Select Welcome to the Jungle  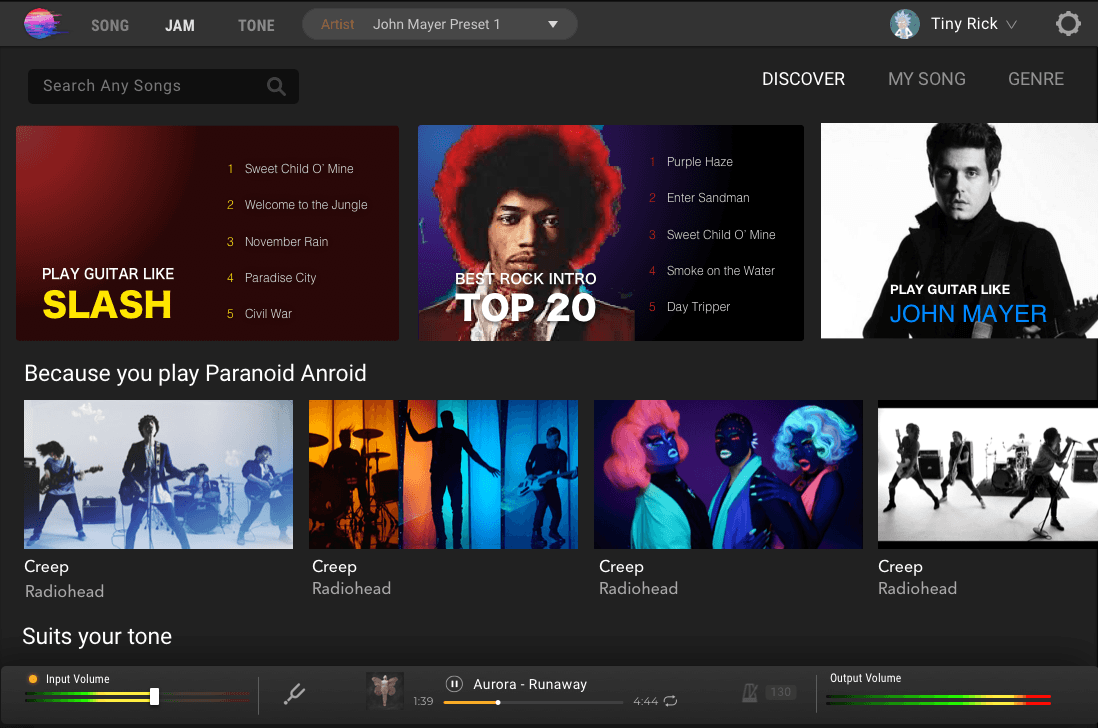coord(305,204)
